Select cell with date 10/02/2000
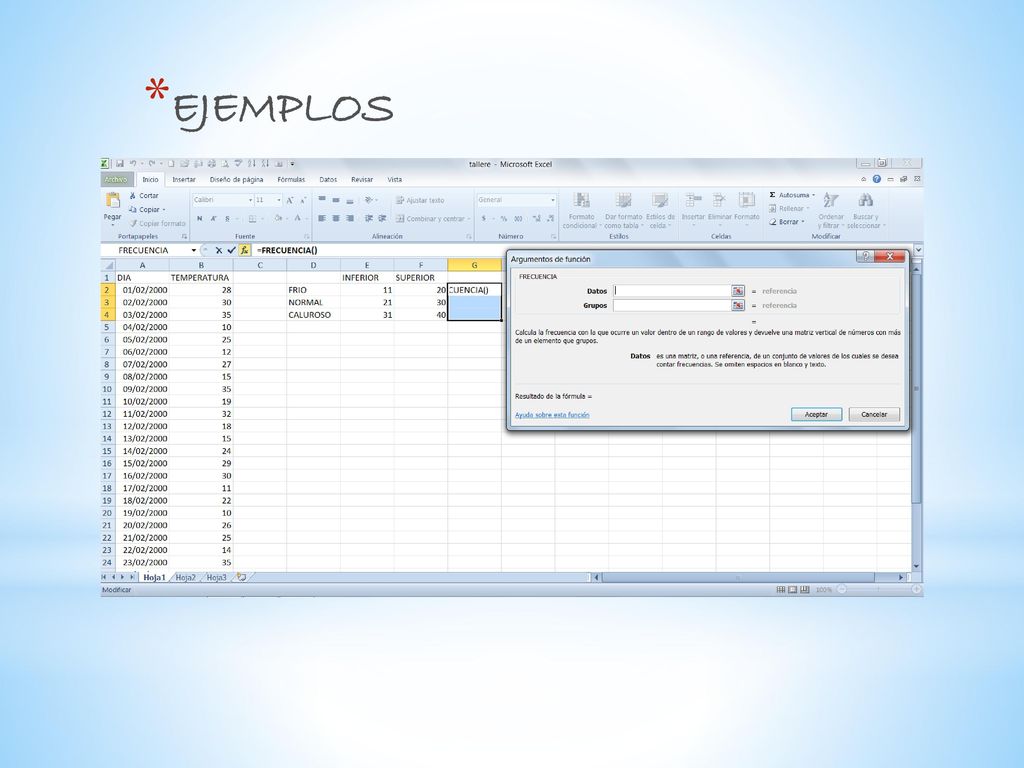 [142, 402]
